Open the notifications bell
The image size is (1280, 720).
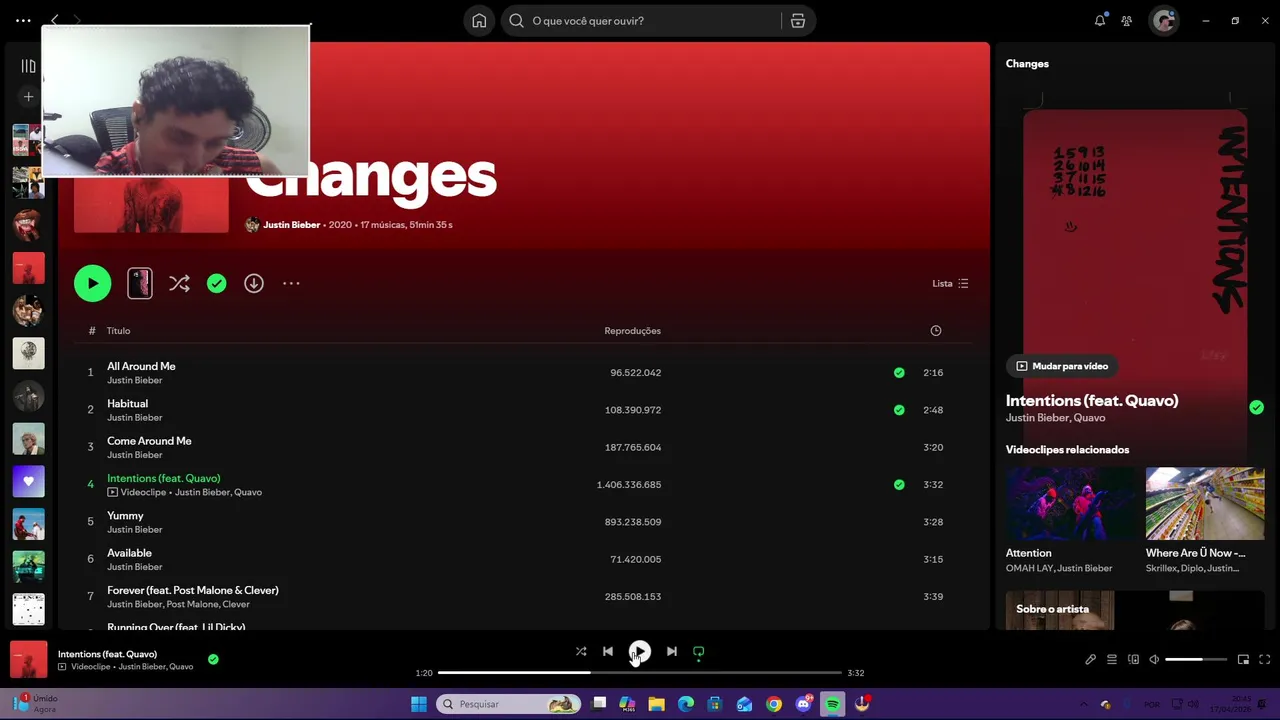(1100, 20)
